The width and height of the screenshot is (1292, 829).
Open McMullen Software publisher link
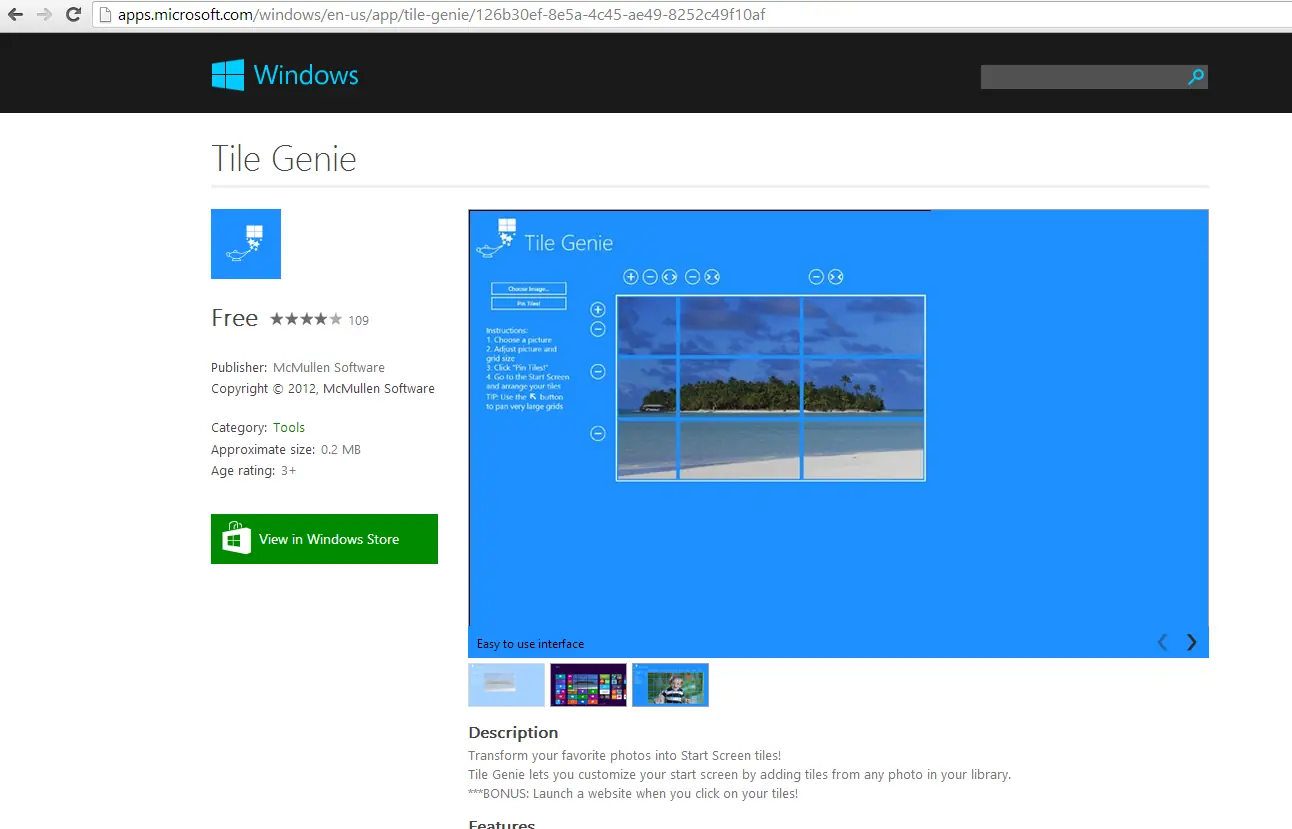pos(328,368)
